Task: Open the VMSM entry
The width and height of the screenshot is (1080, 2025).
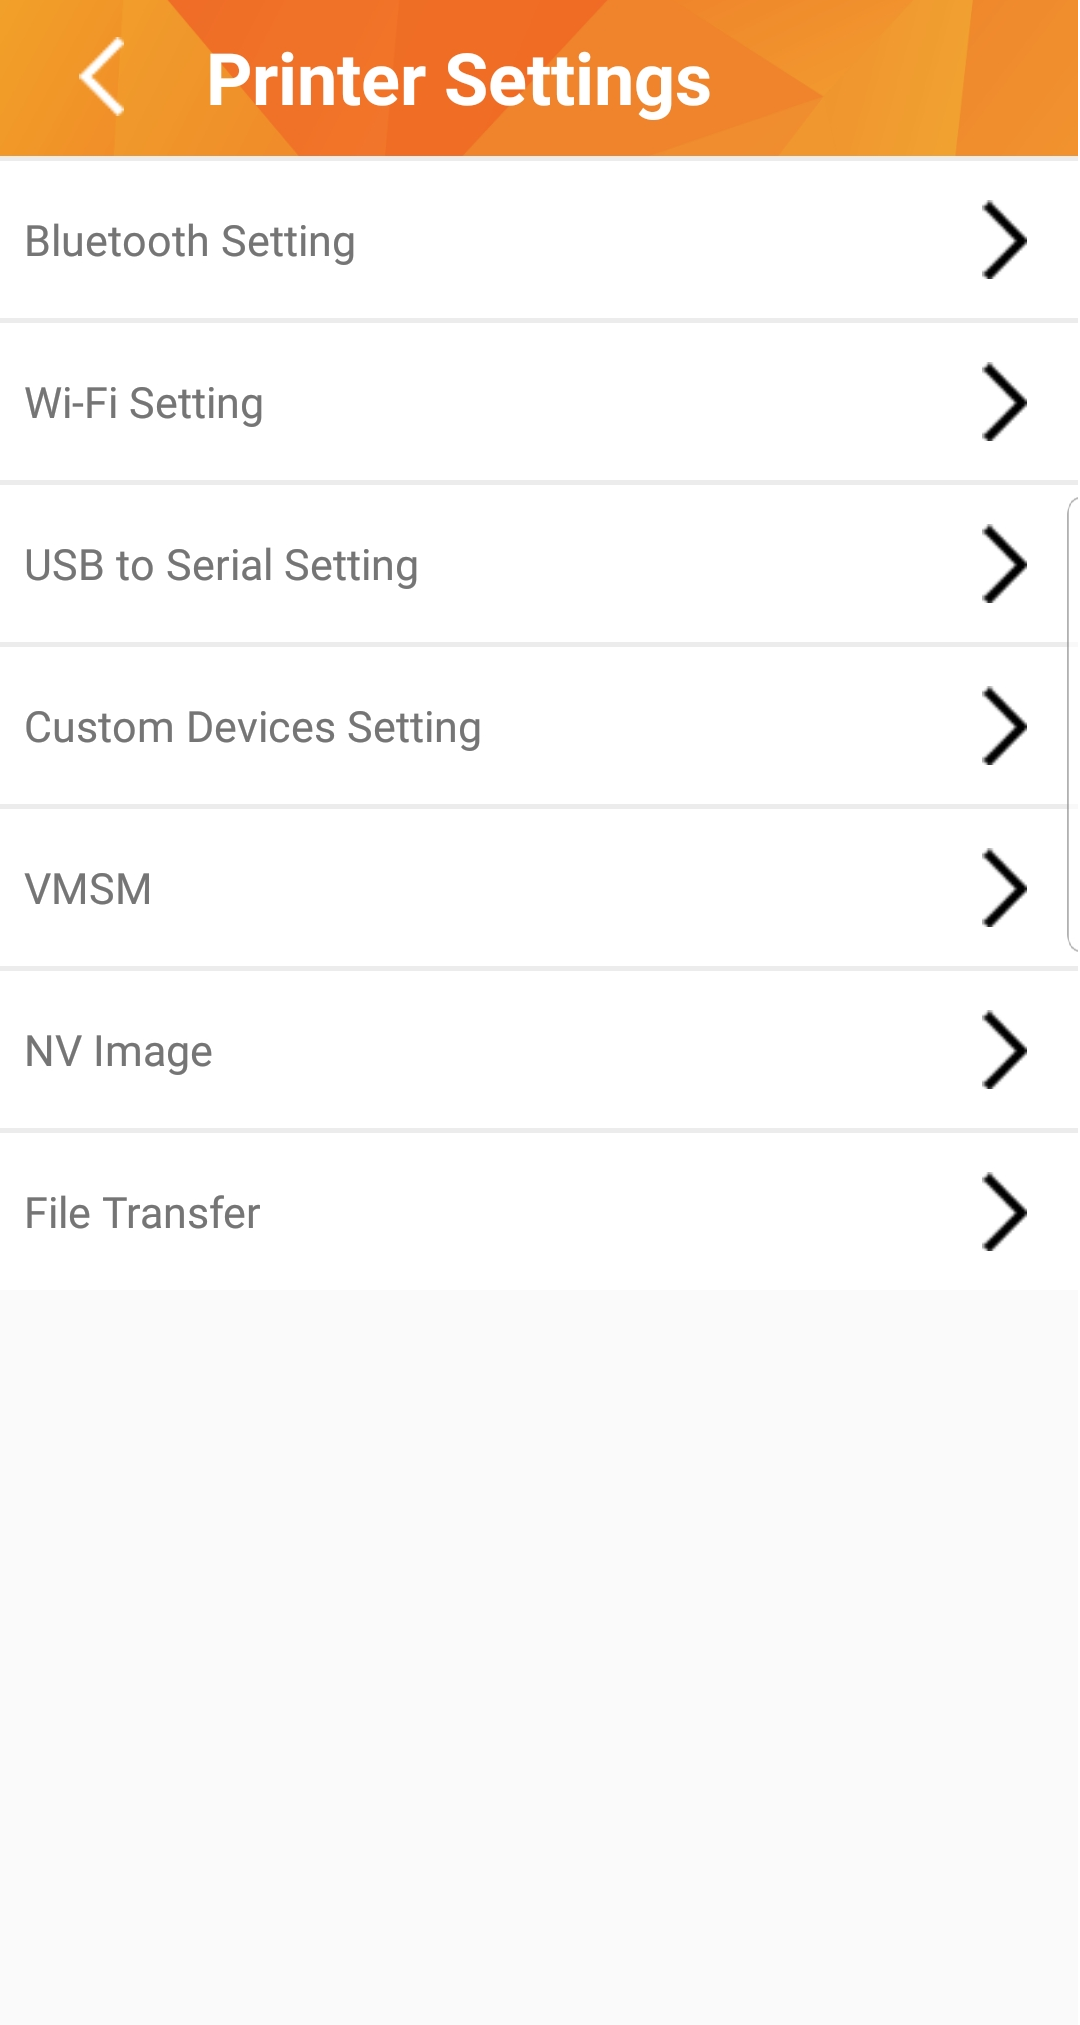Action: point(88,890)
